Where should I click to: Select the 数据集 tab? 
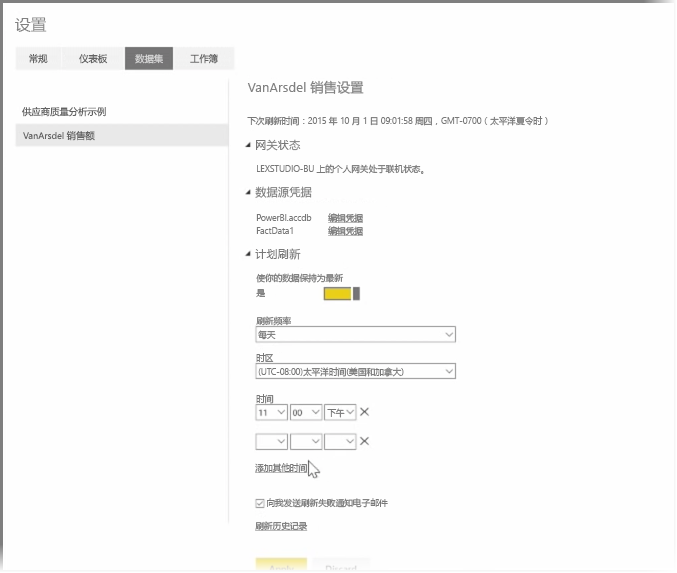tap(149, 58)
